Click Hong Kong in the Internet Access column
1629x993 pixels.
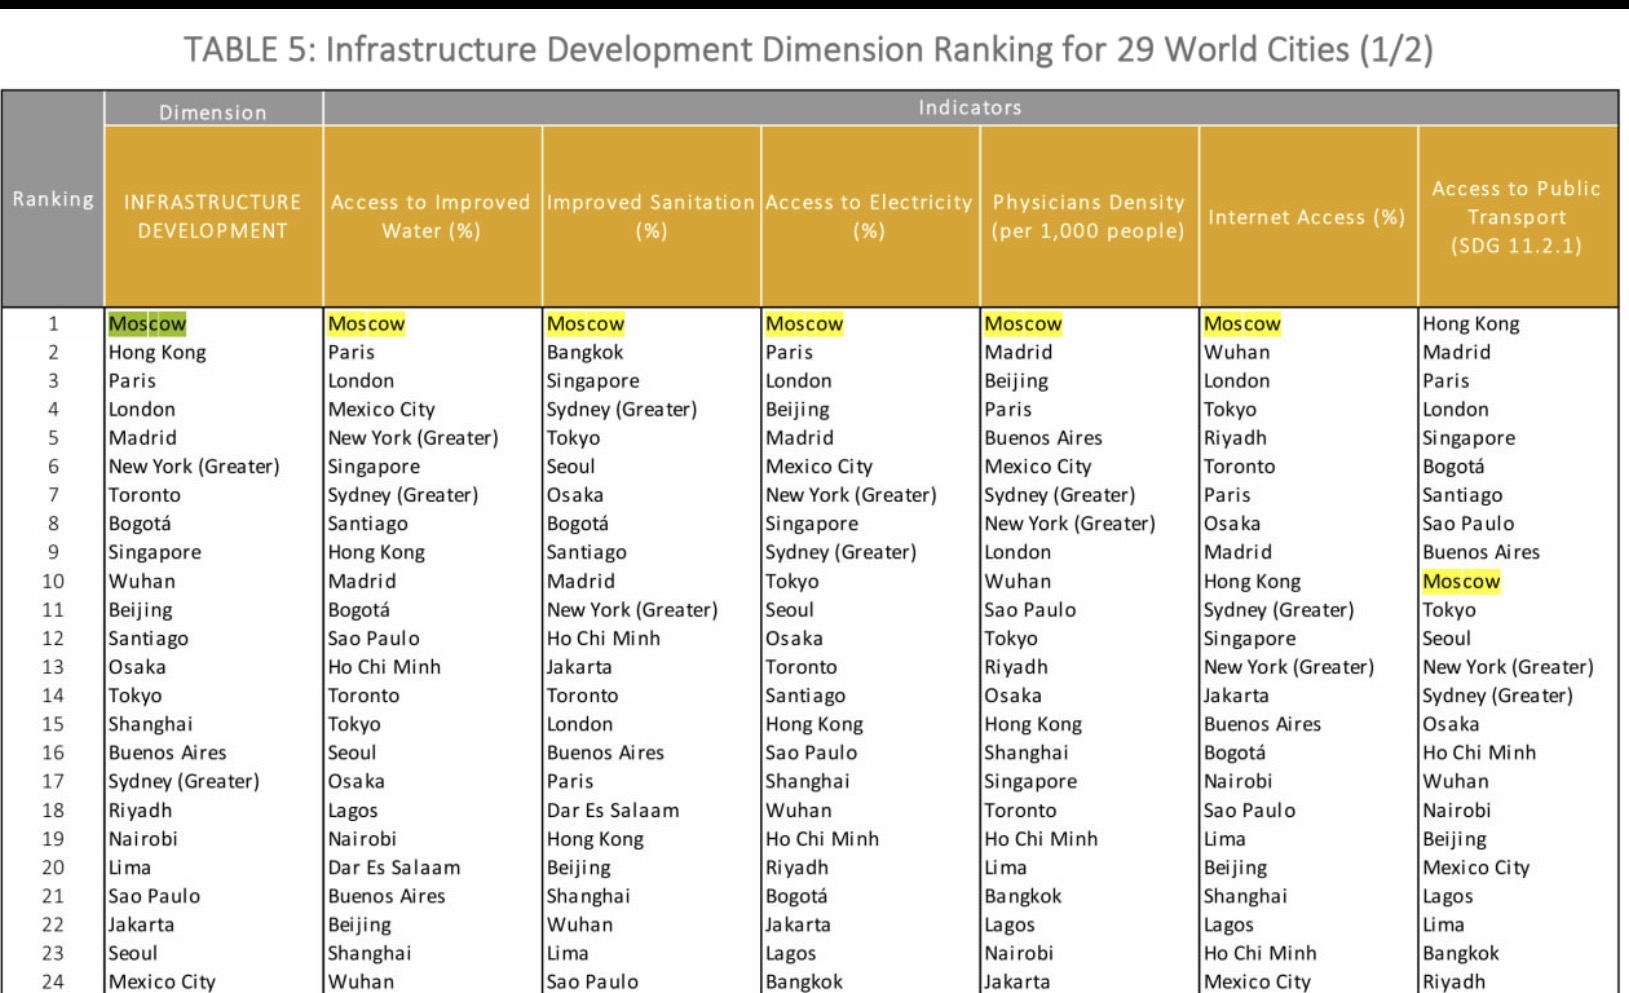point(1252,581)
